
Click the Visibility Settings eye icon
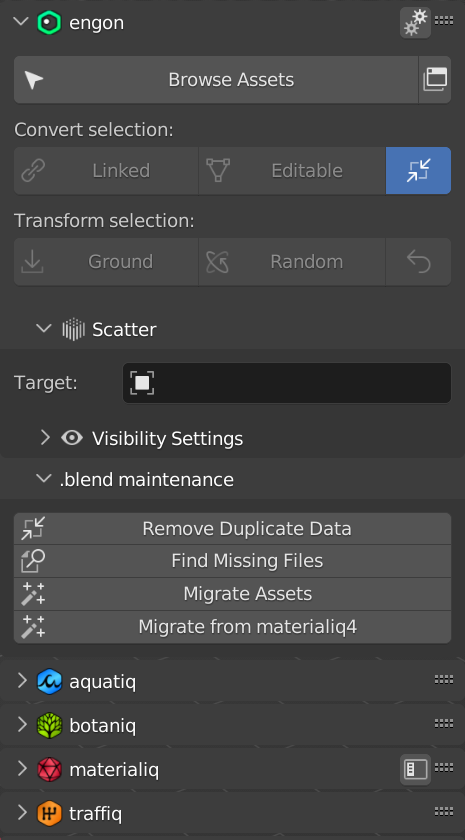point(72,438)
